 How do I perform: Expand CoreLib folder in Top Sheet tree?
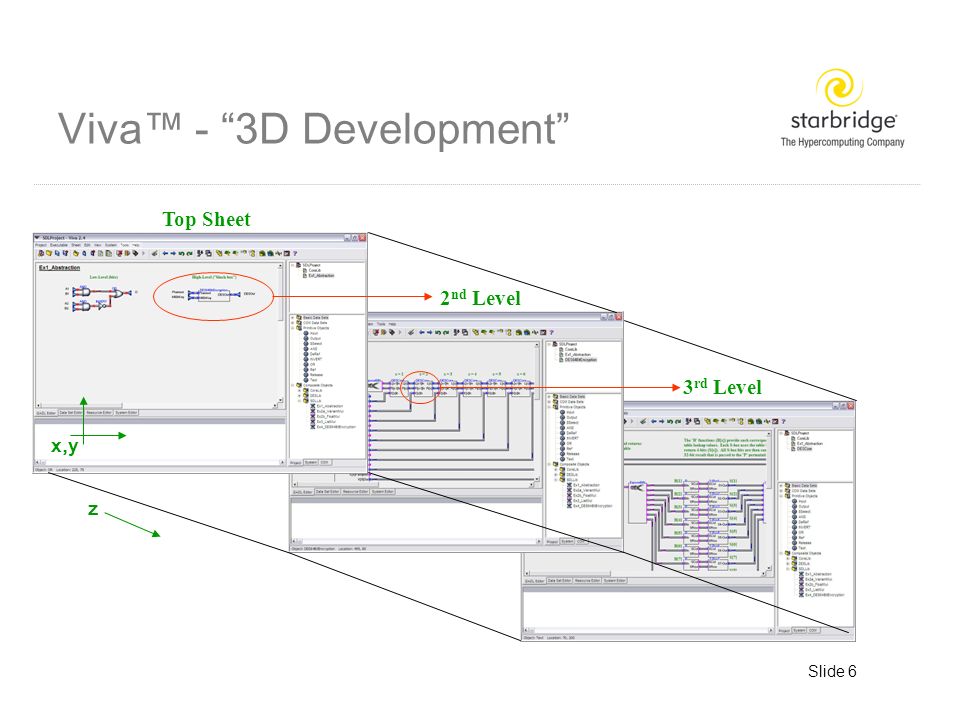(x=299, y=391)
